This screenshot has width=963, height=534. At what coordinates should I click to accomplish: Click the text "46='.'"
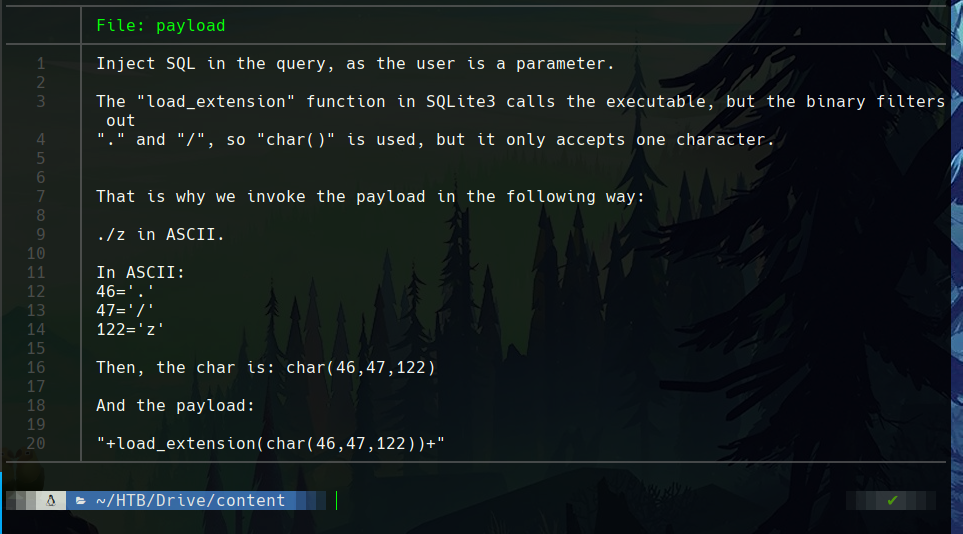(x=126, y=292)
